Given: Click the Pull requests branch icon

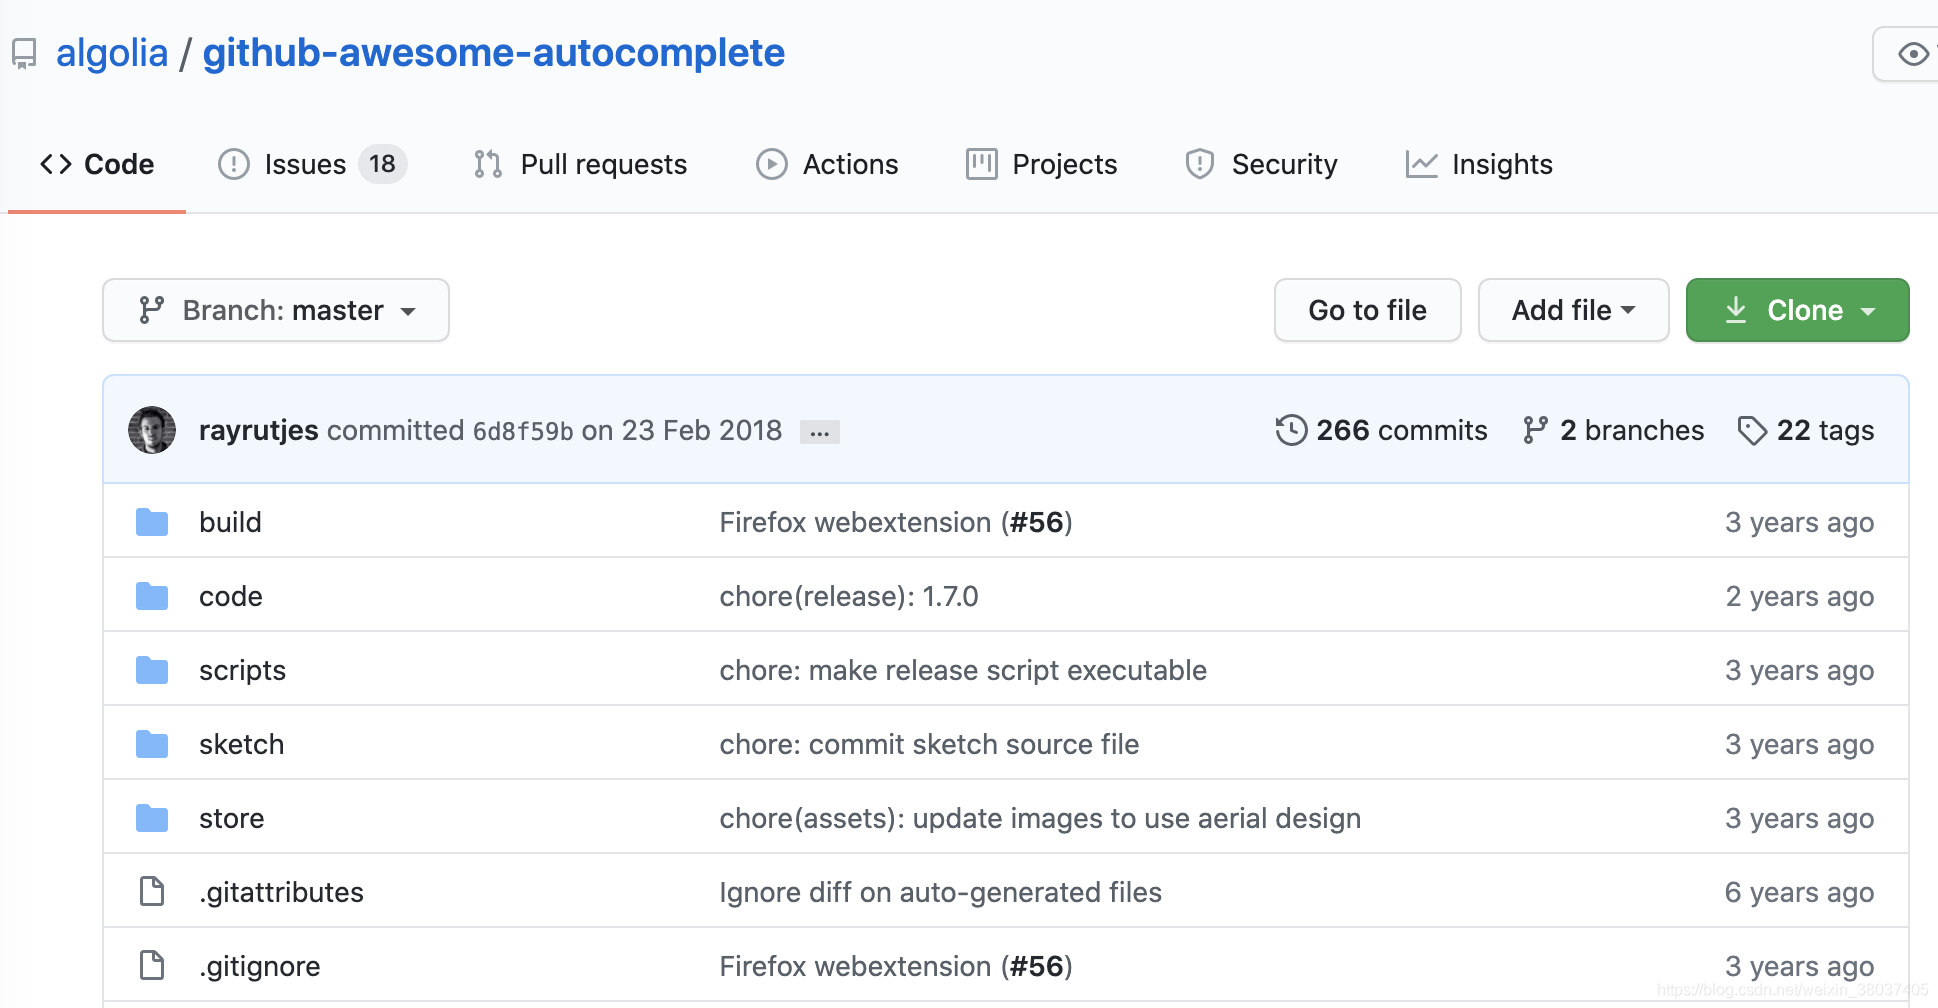Looking at the screenshot, I should [488, 164].
